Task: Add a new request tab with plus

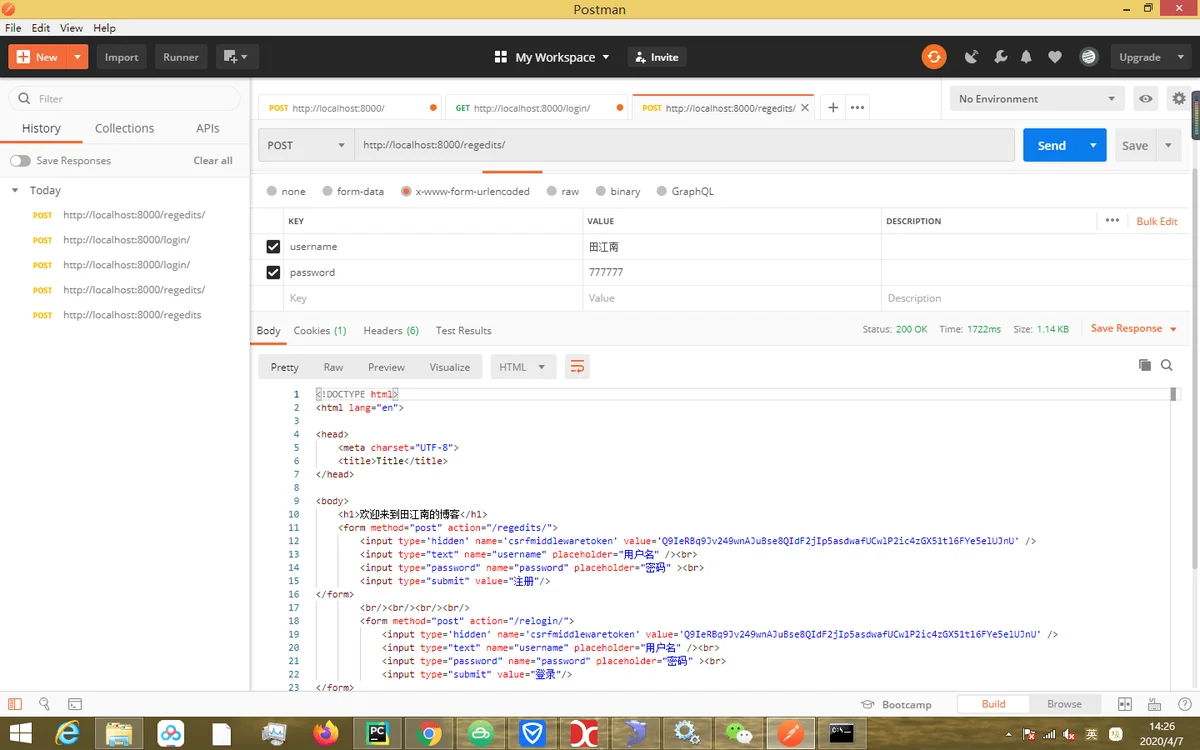Action: click(833, 108)
